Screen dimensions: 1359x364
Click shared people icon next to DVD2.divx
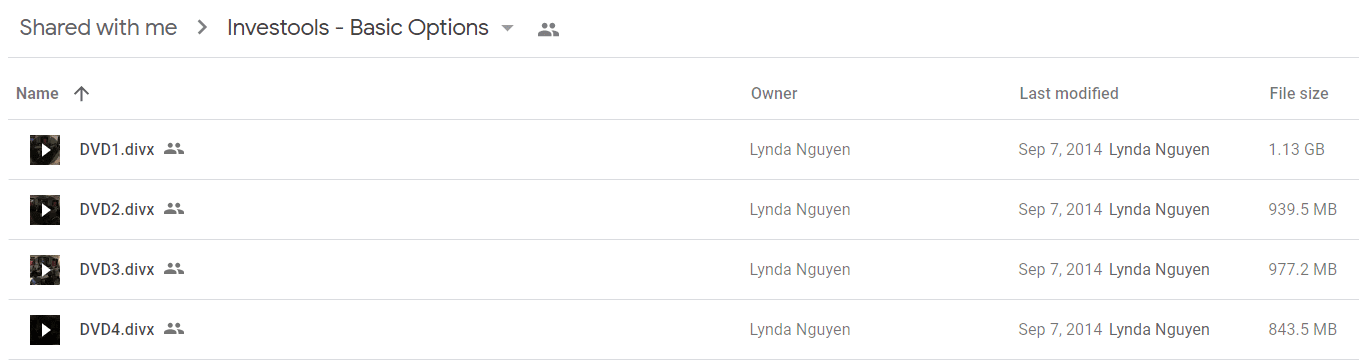(x=174, y=209)
